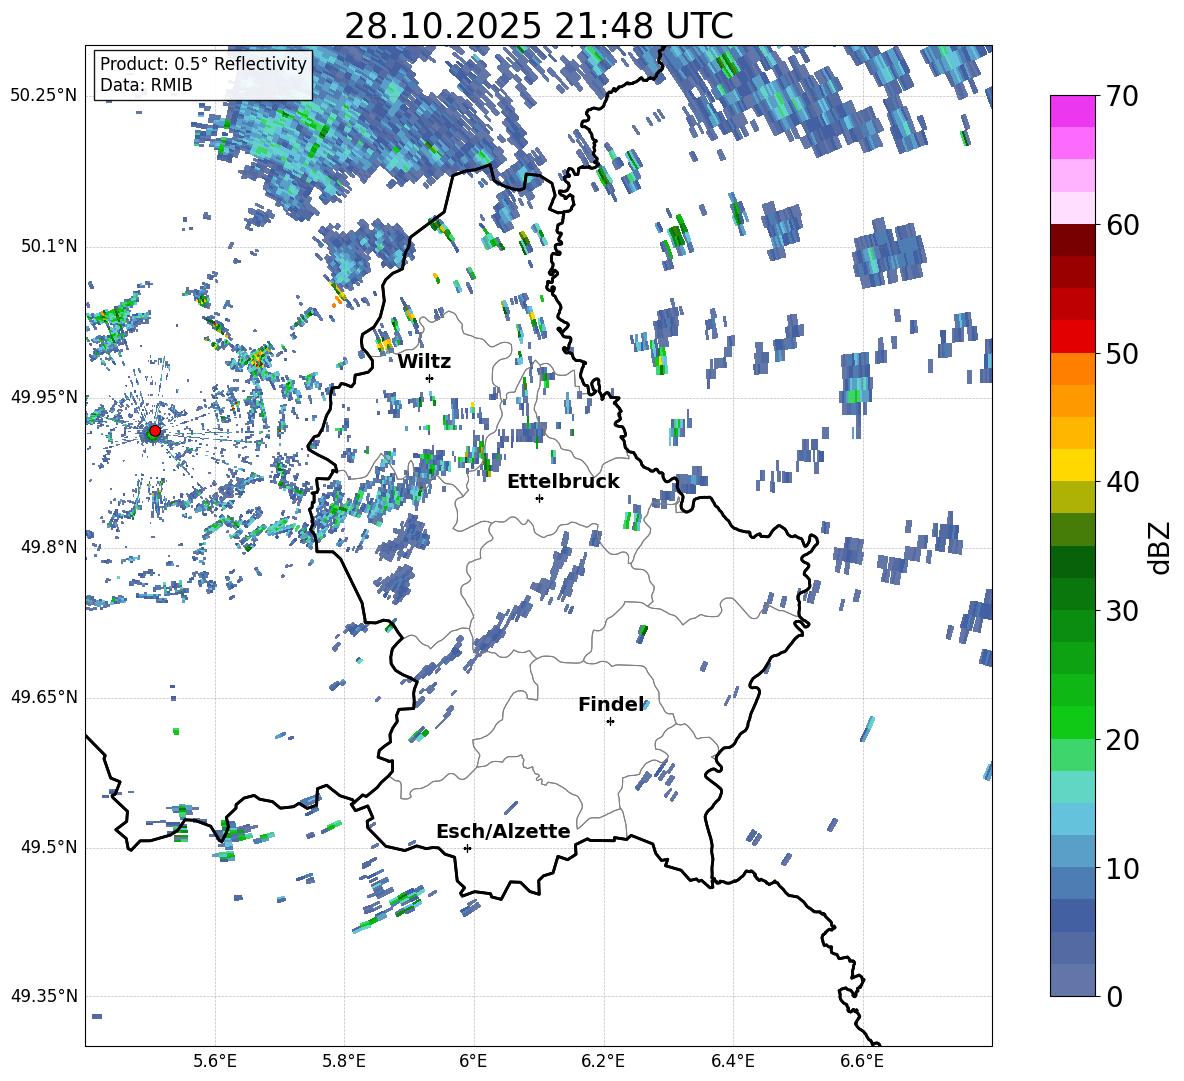The height and width of the screenshot is (1081, 1184).
Task: Click the "Data: RMIB" text
Action: [x=146, y=85]
